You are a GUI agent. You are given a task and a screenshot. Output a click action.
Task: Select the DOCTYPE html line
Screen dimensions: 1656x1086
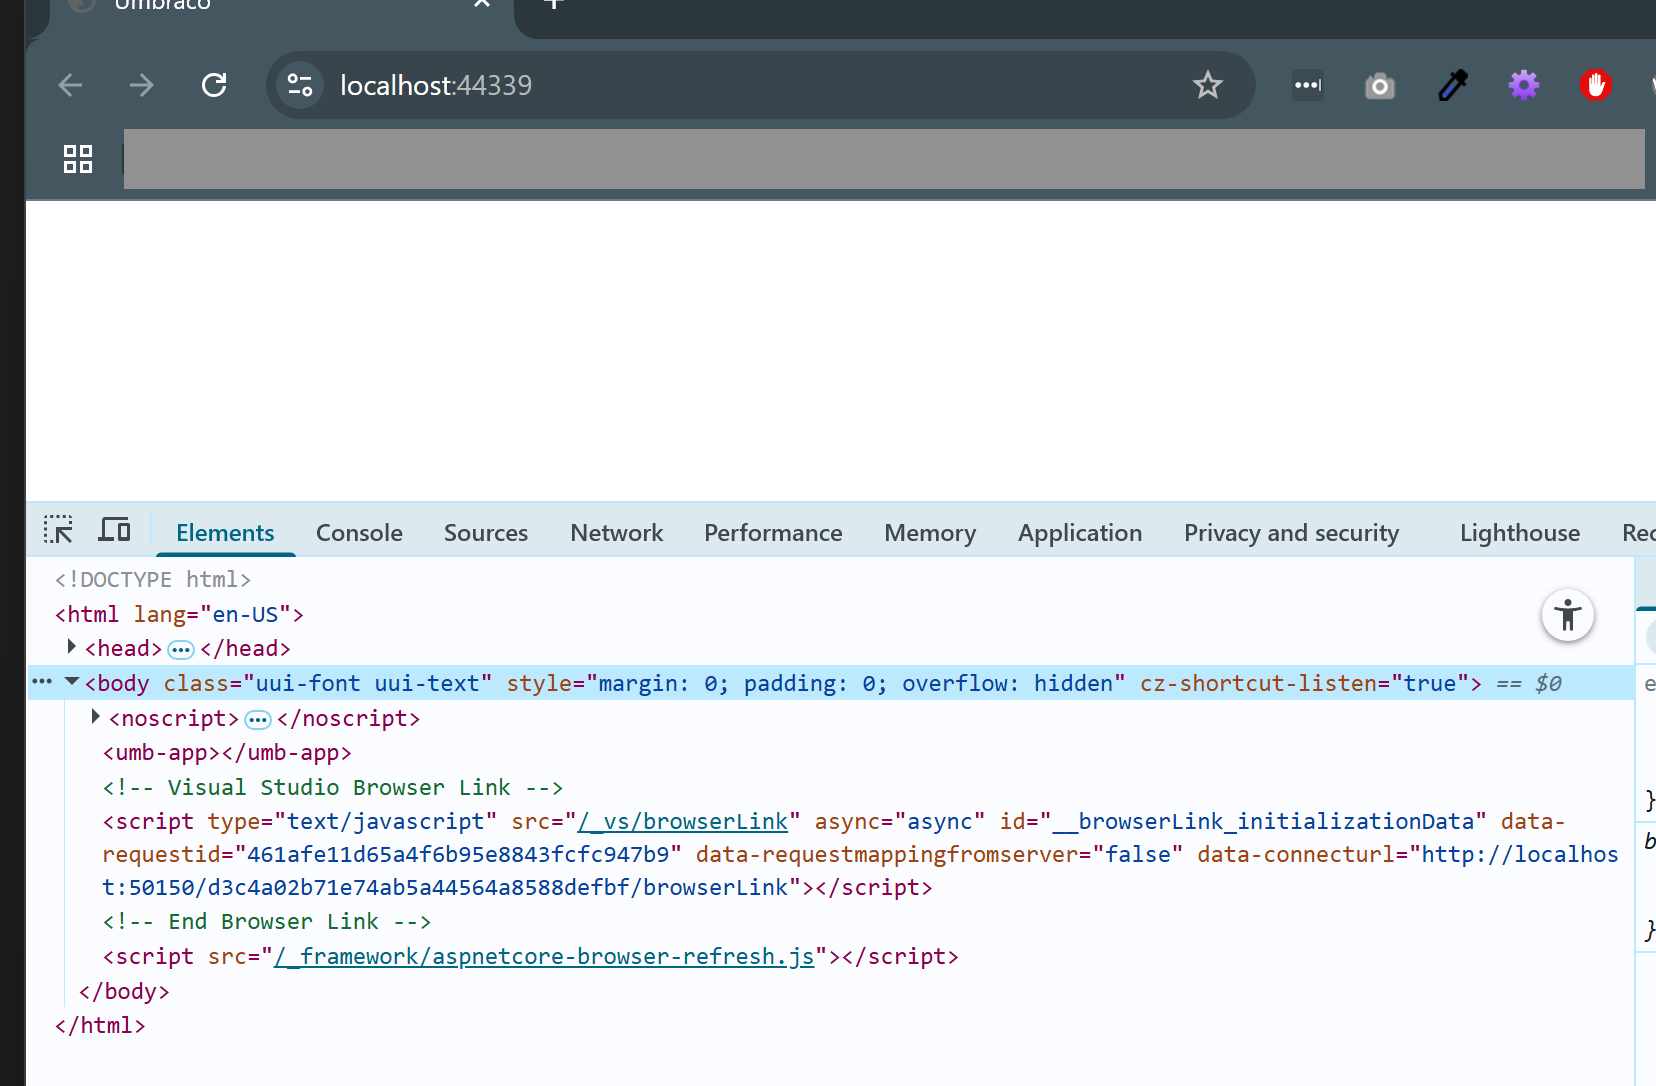click(x=153, y=580)
